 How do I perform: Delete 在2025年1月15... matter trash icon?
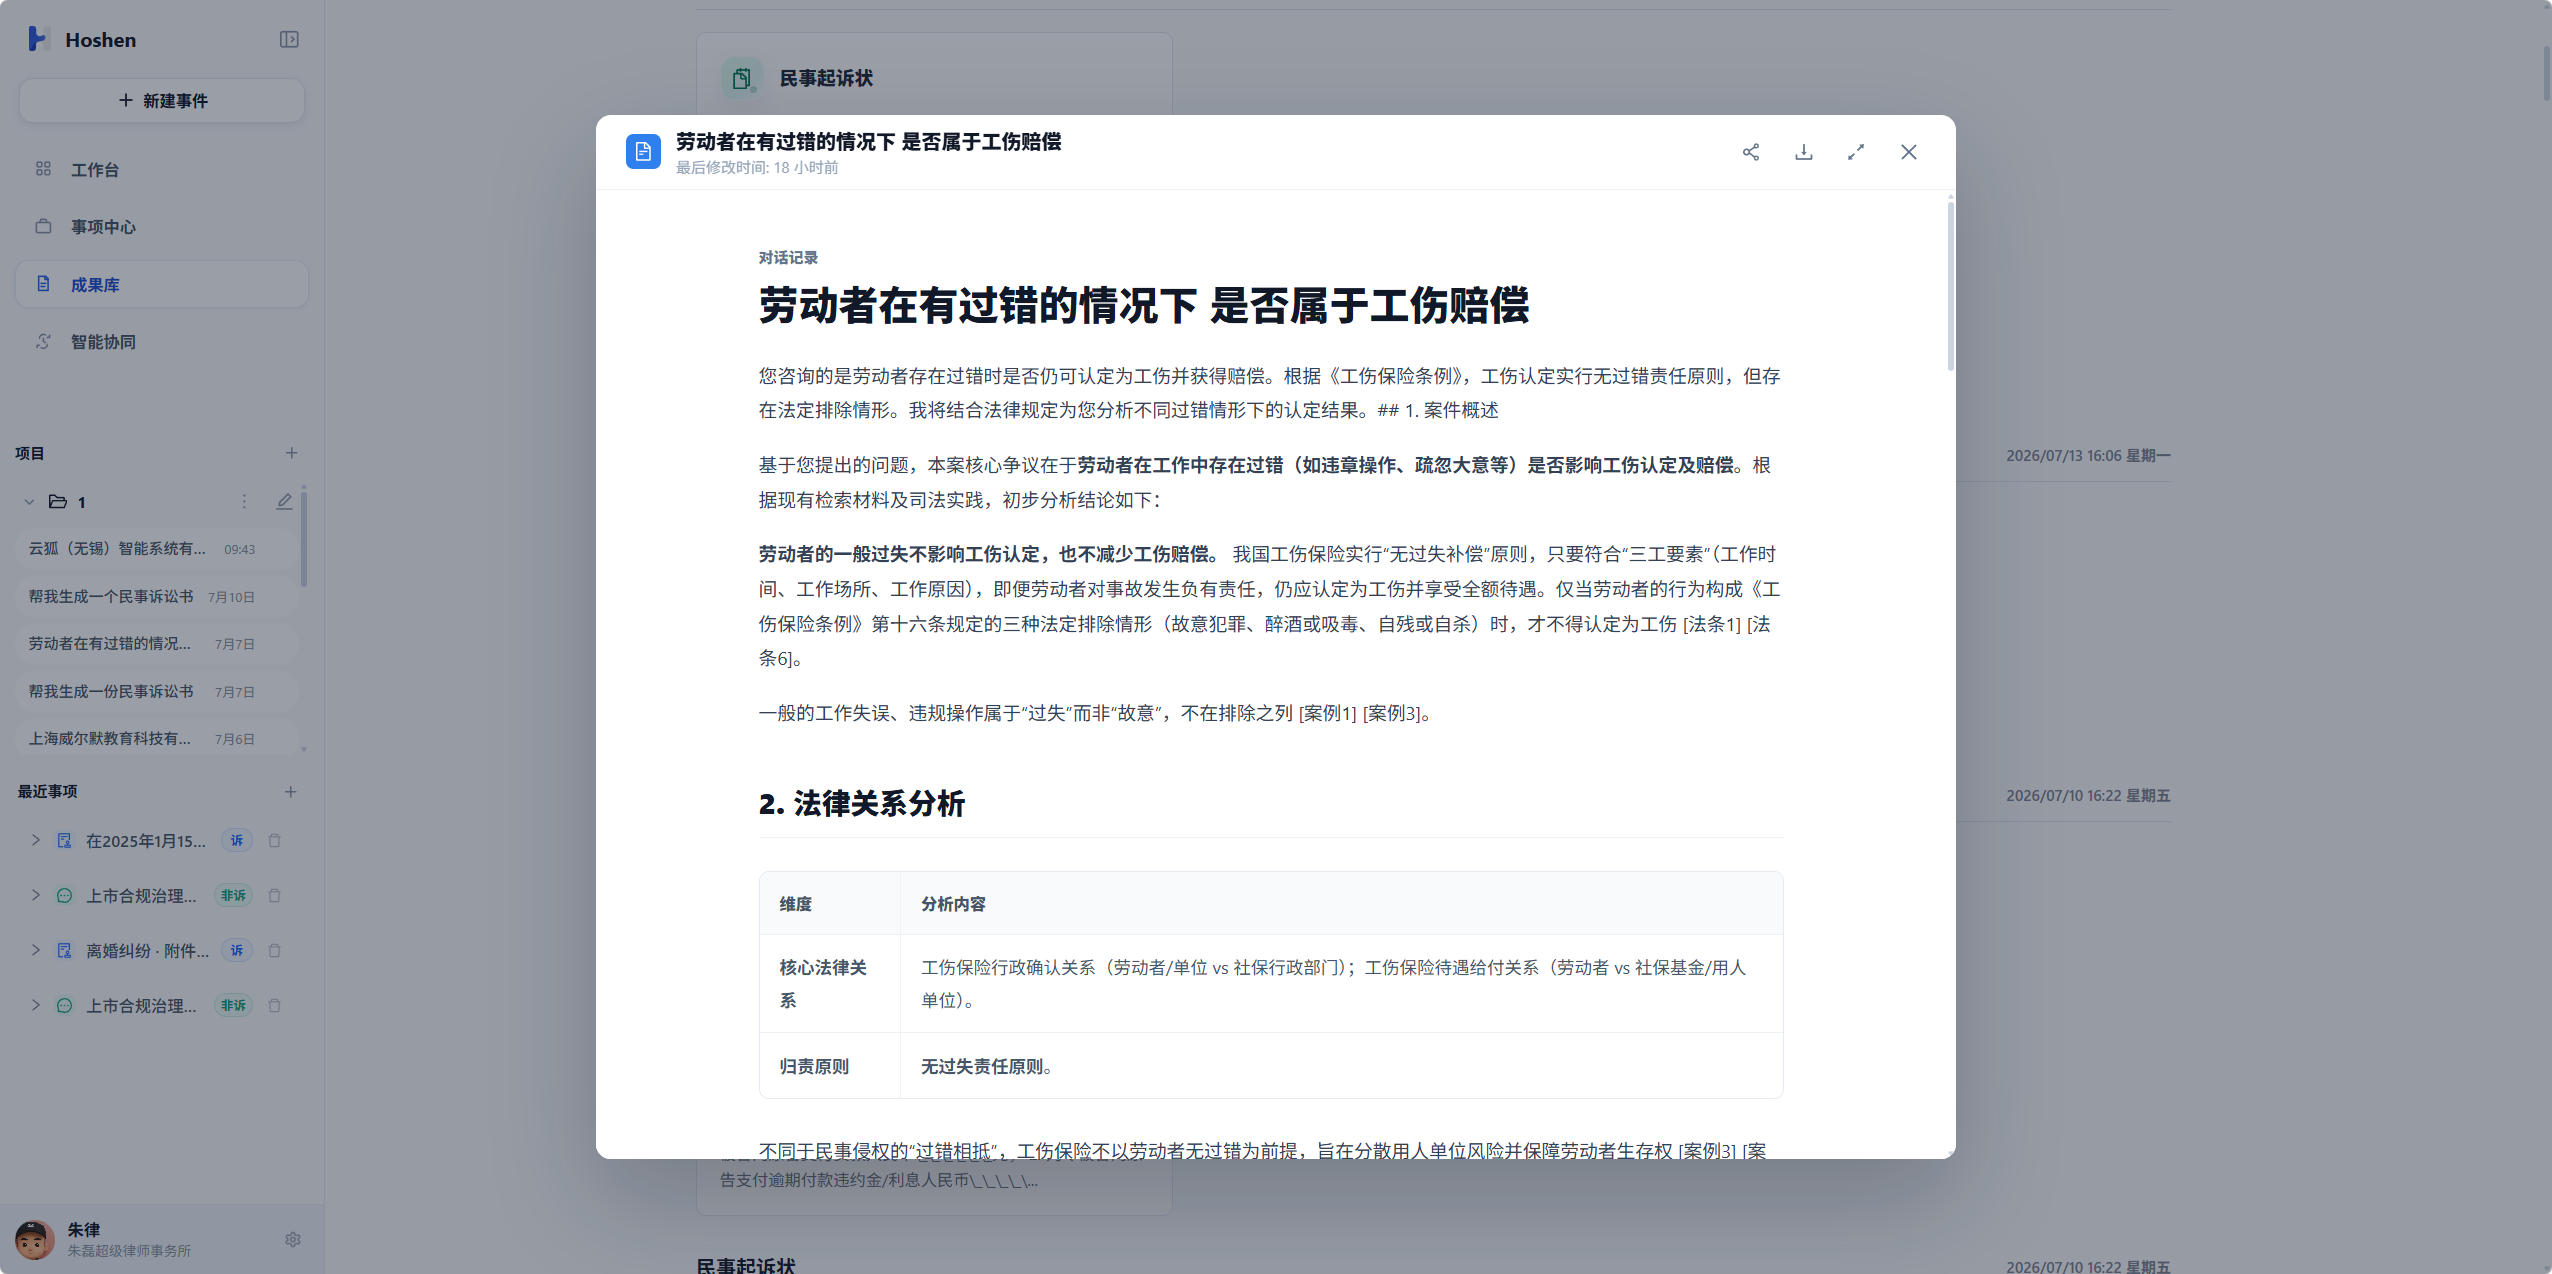tap(274, 841)
